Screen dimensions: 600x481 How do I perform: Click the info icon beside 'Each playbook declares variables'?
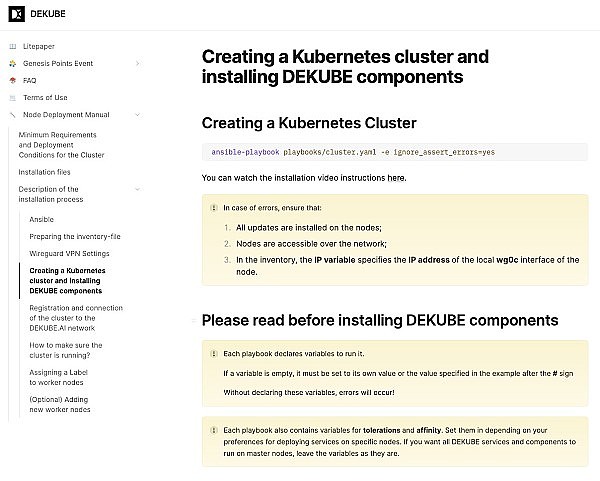click(212, 354)
